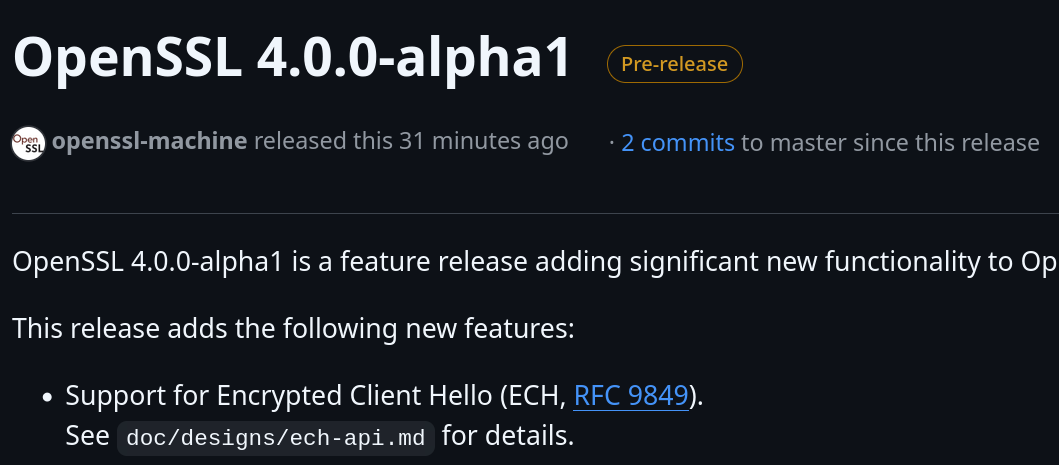Click the OpenSSL avatar logo icon
The image size is (1059, 465).
[28, 143]
